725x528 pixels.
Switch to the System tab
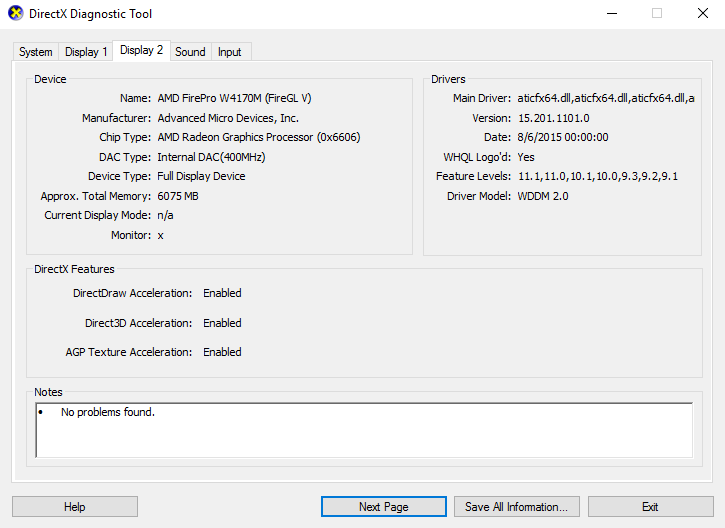(36, 52)
